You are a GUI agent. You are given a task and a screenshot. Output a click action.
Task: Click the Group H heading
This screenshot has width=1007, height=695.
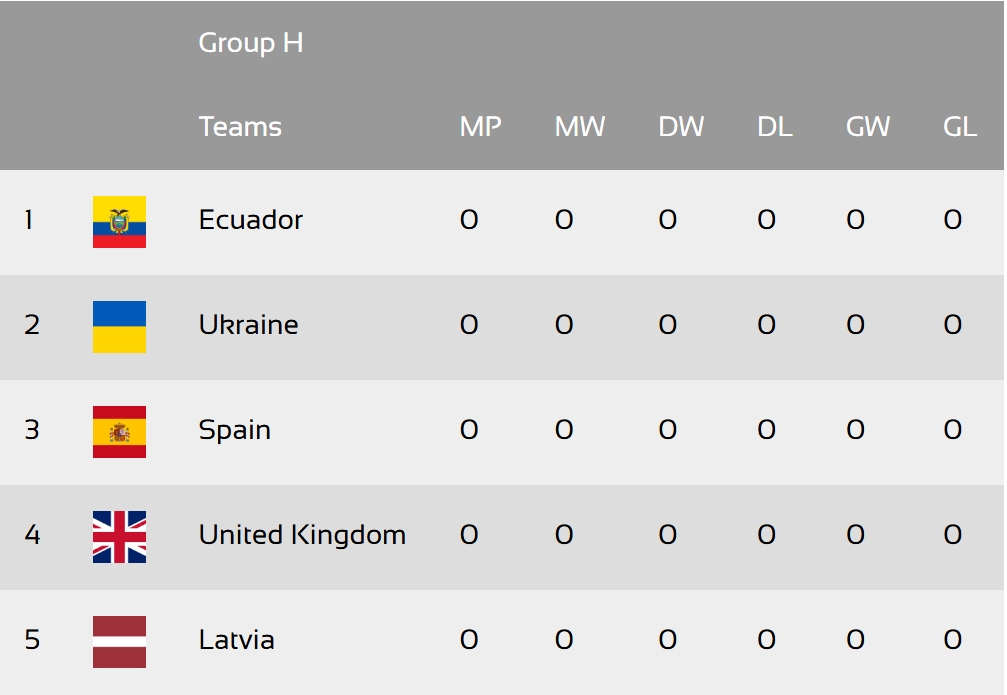pos(250,43)
